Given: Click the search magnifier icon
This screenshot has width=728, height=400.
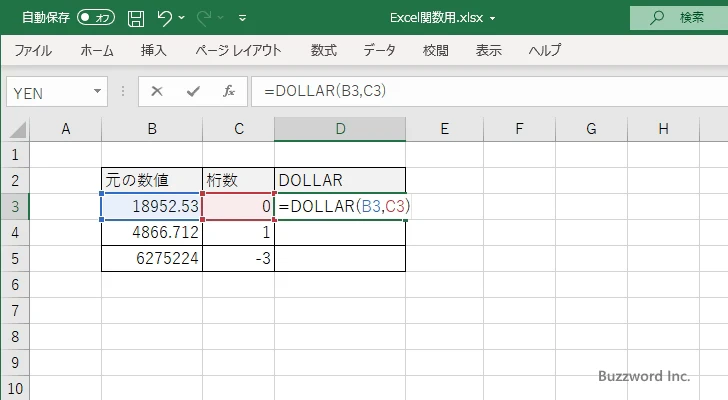Looking at the screenshot, I should click(657, 17).
